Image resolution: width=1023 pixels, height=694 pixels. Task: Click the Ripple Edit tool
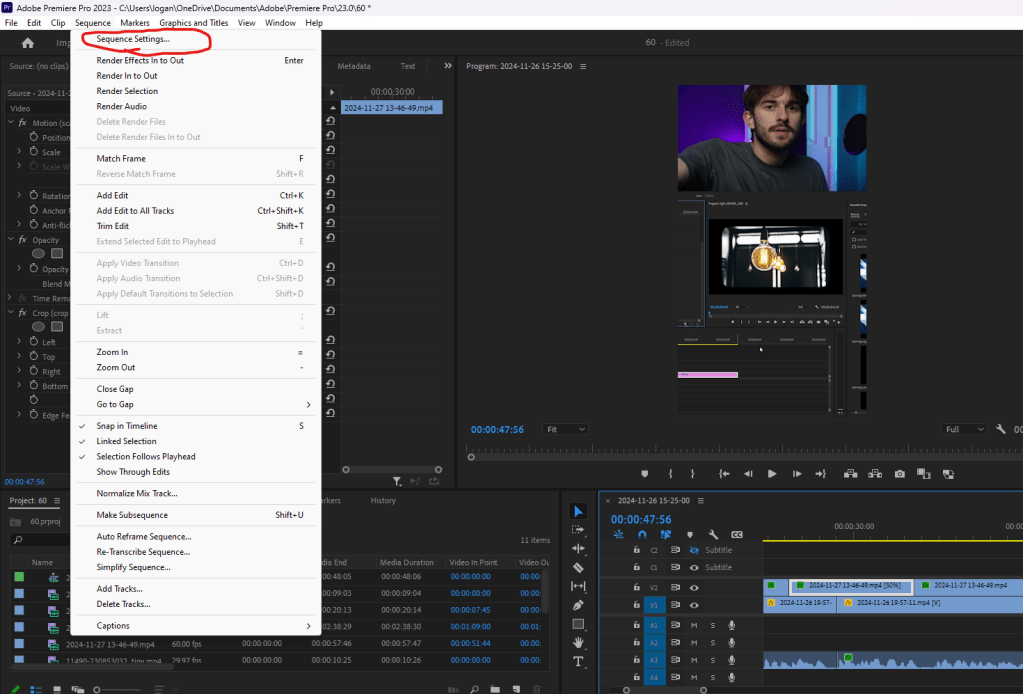pyautogui.click(x=578, y=548)
